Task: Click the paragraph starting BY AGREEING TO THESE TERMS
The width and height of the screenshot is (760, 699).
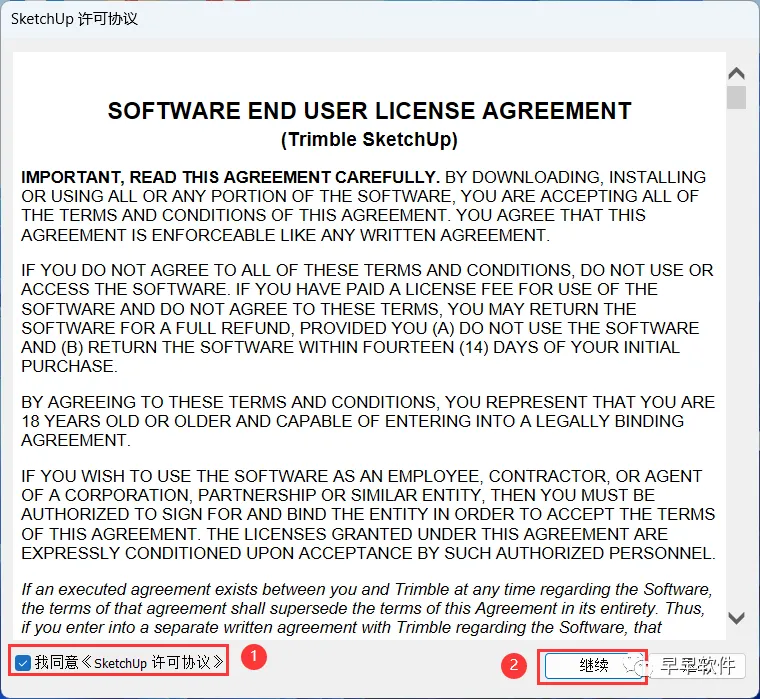Action: [368, 421]
